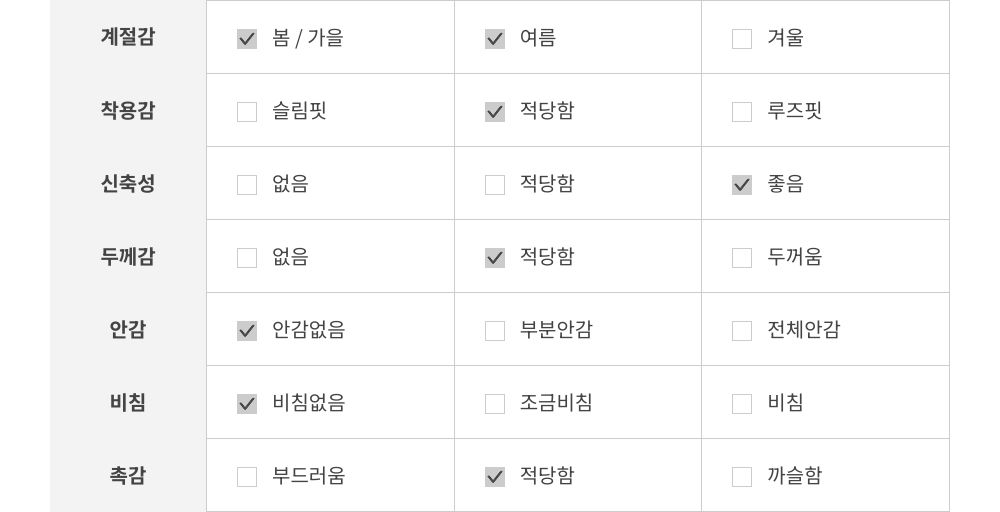The width and height of the screenshot is (1000, 512).
Task: Uncheck the 비침없음 checkbox
Action: coord(247,404)
